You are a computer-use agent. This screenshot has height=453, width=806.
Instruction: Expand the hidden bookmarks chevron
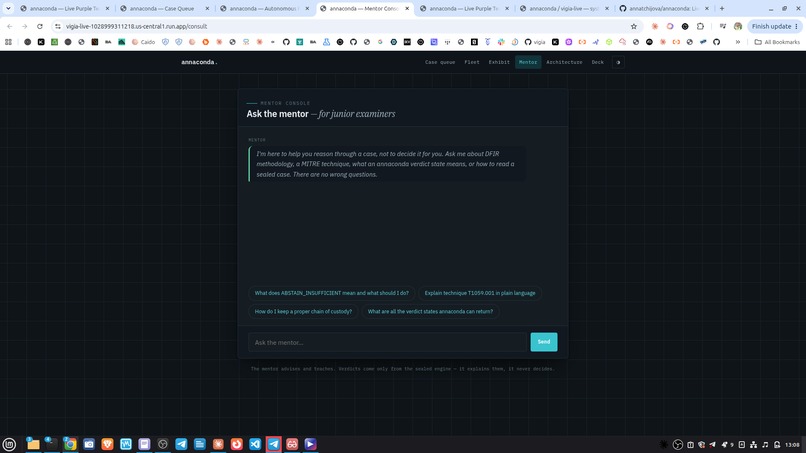tap(738, 42)
